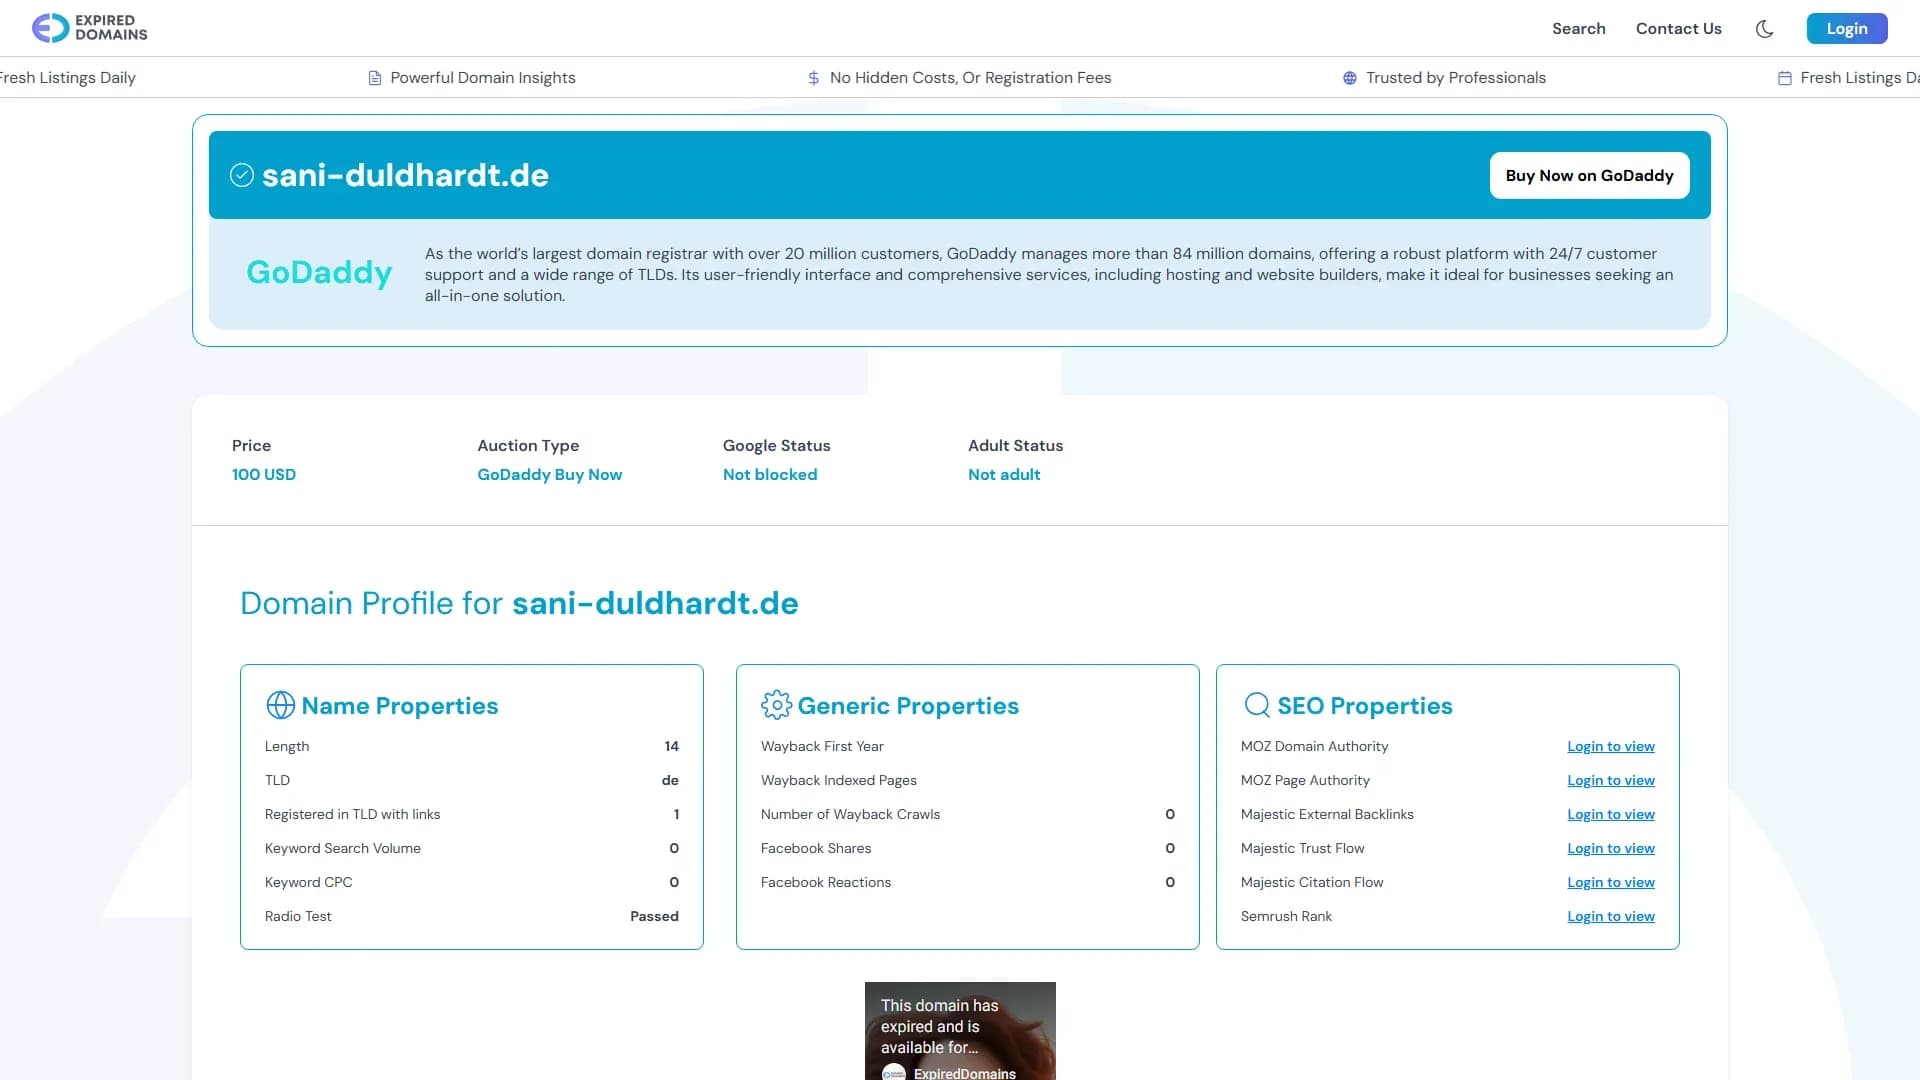
Task: Click Login to view Semrush Rank
Action: point(1610,916)
